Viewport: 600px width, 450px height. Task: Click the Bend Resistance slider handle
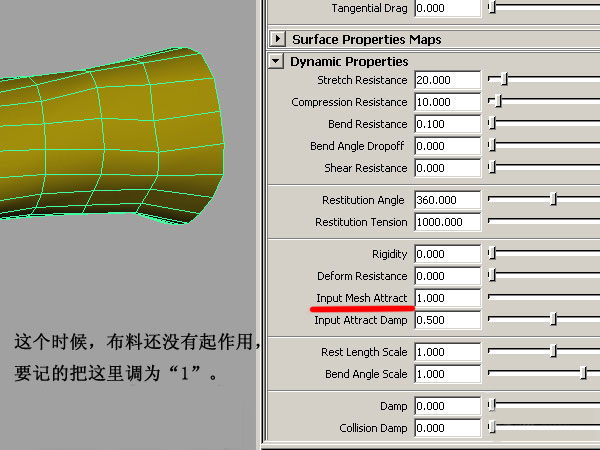coord(492,123)
